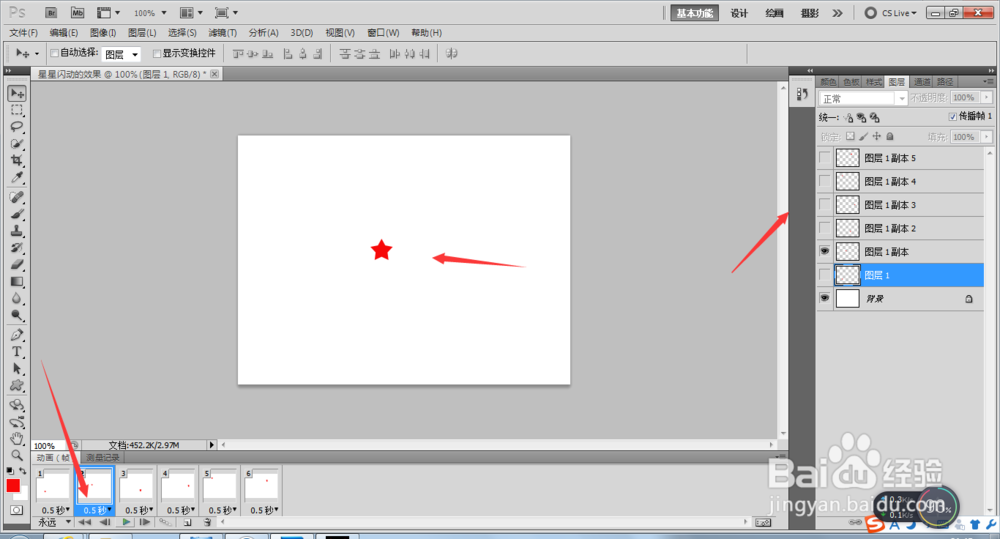Viewport: 1000px width, 539px height.
Task: Go to the next animation frame
Action: tap(145, 522)
